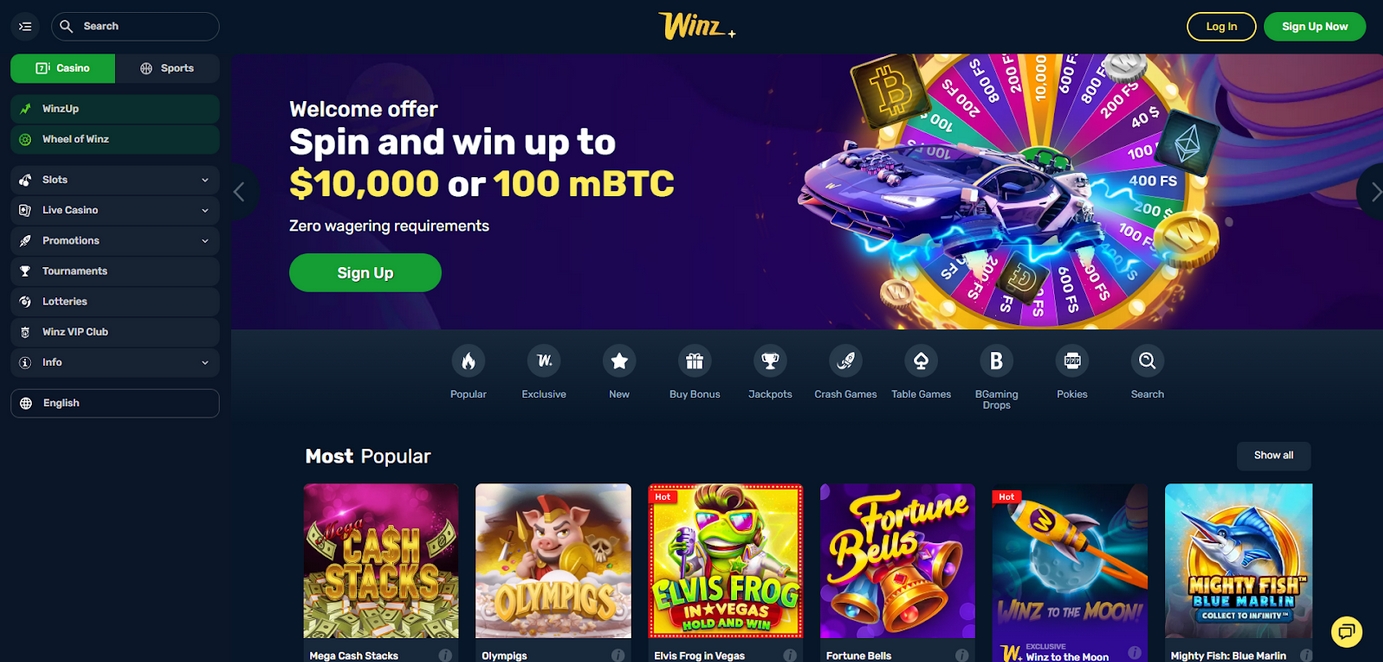Open the Tournaments menu item
1383x662 pixels.
pos(115,271)
